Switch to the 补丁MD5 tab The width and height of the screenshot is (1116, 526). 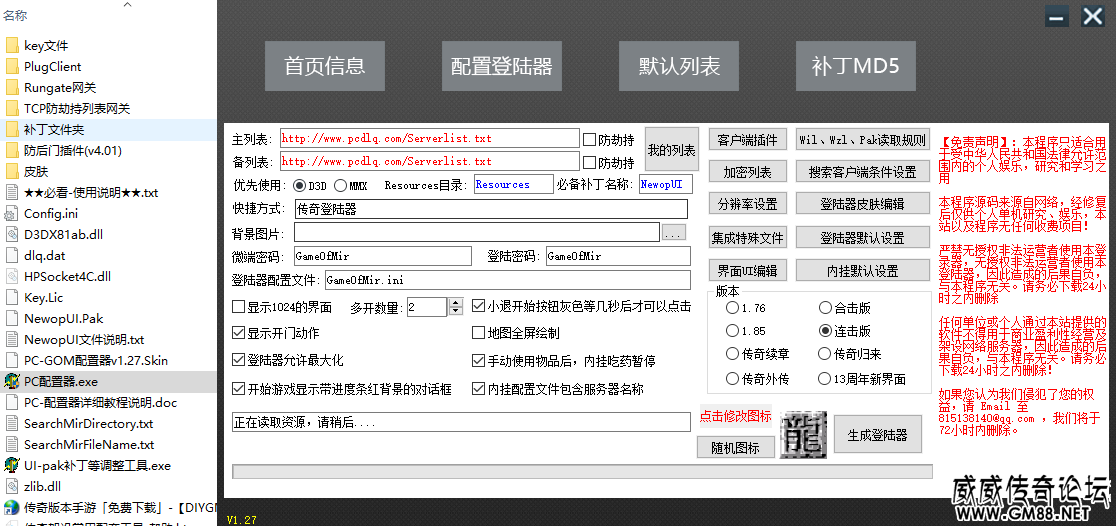[x=855, y=67]
